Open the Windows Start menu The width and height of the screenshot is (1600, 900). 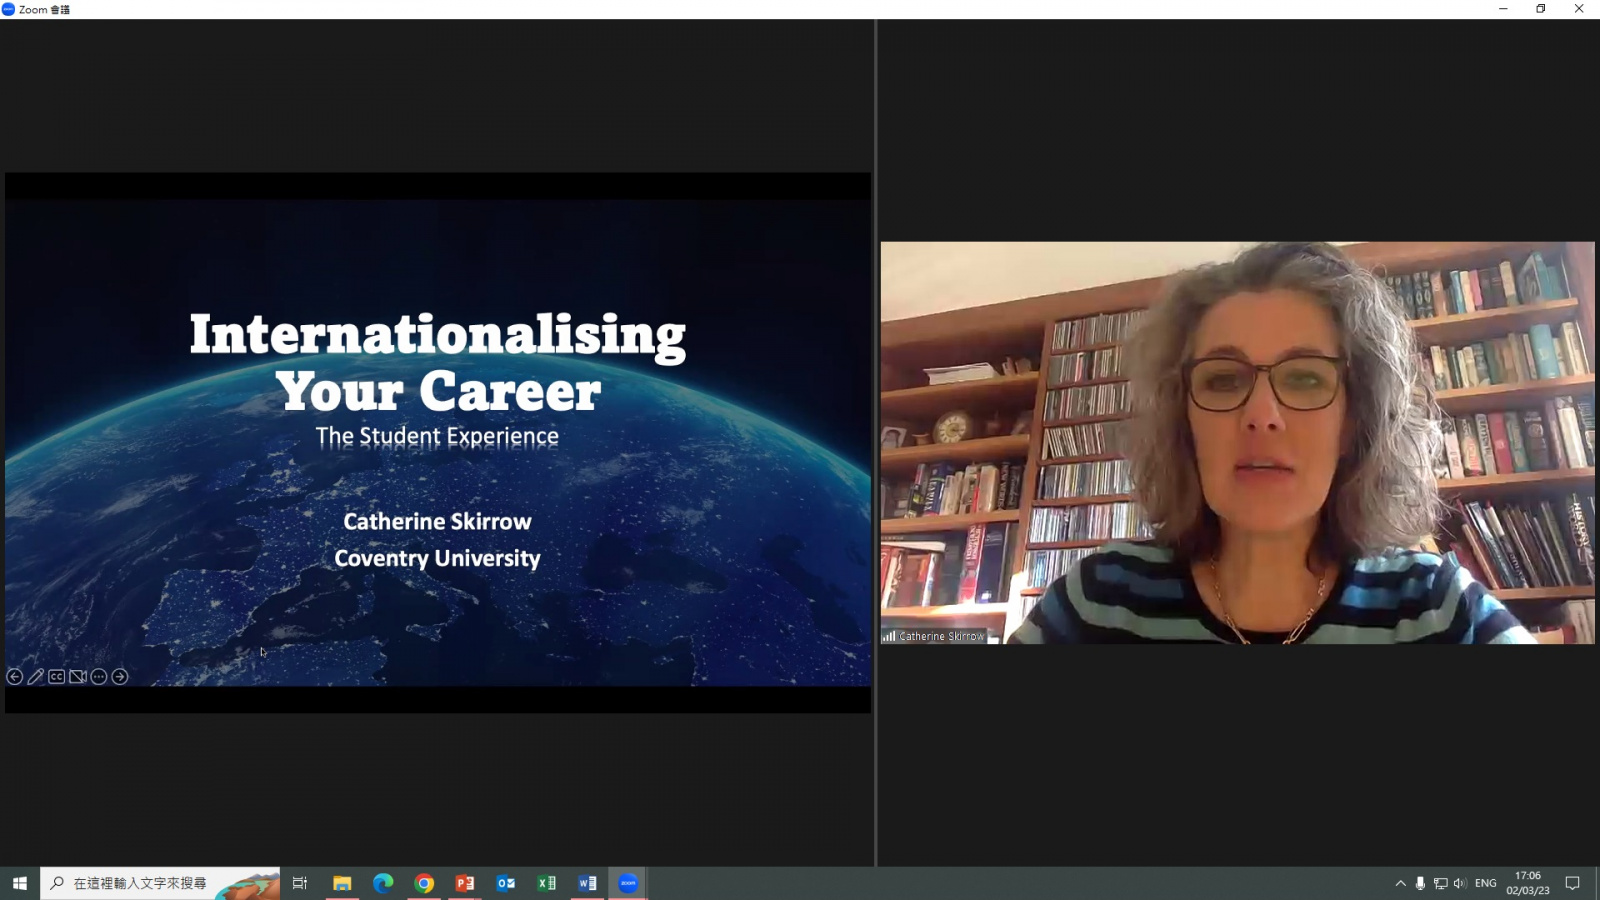click(19, 883)
